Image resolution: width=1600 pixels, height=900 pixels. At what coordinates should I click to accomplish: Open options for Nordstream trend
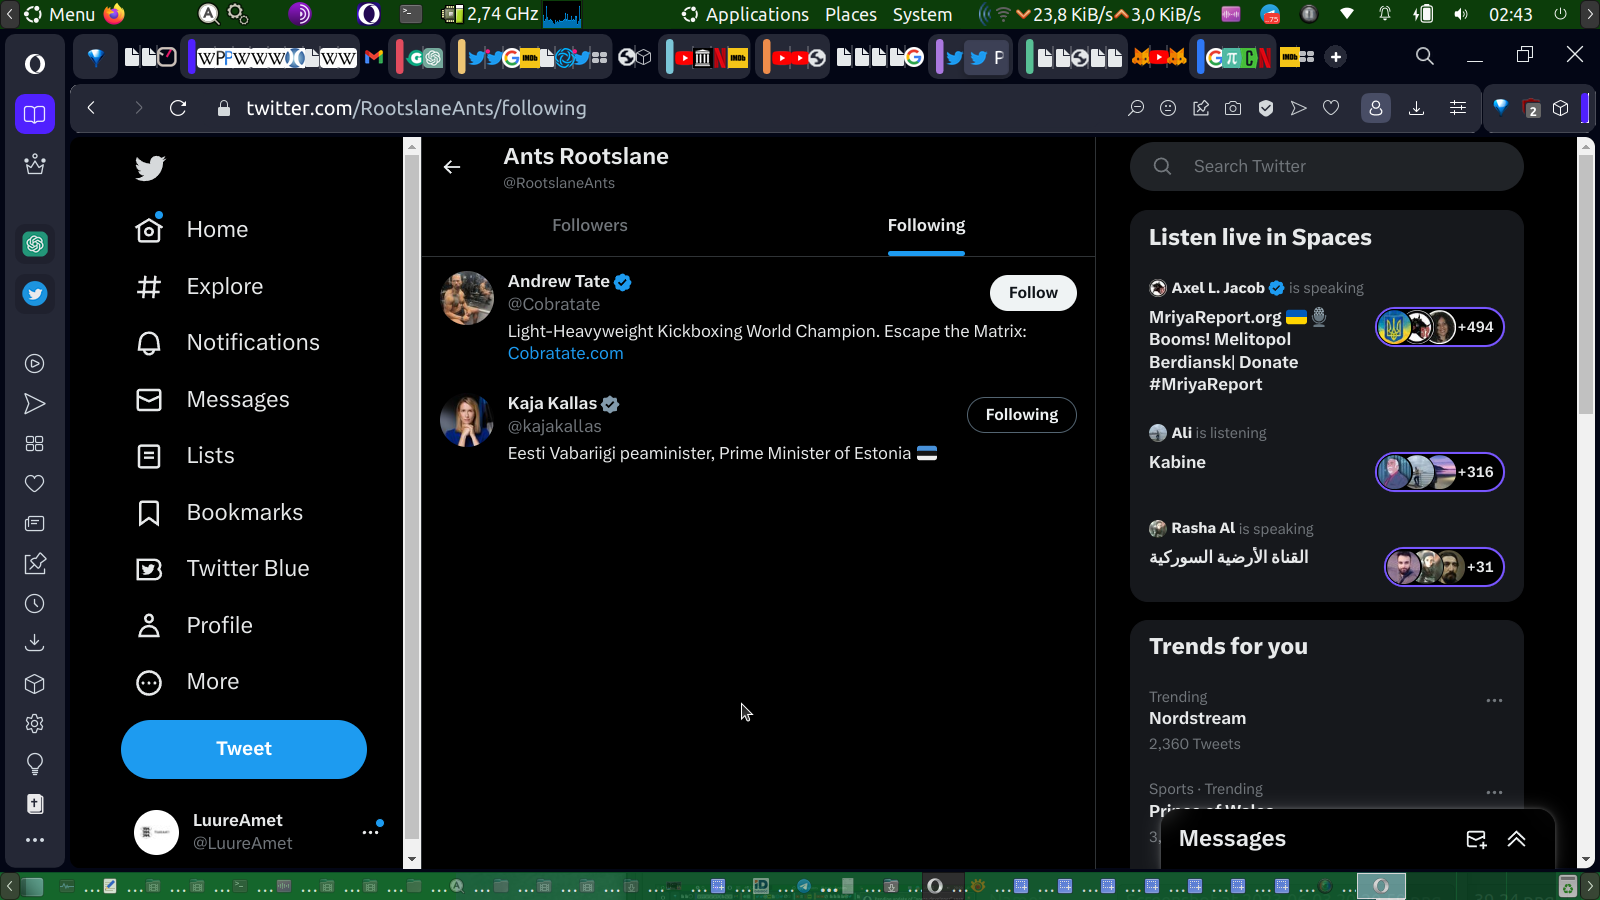(x=1494, y=700)
